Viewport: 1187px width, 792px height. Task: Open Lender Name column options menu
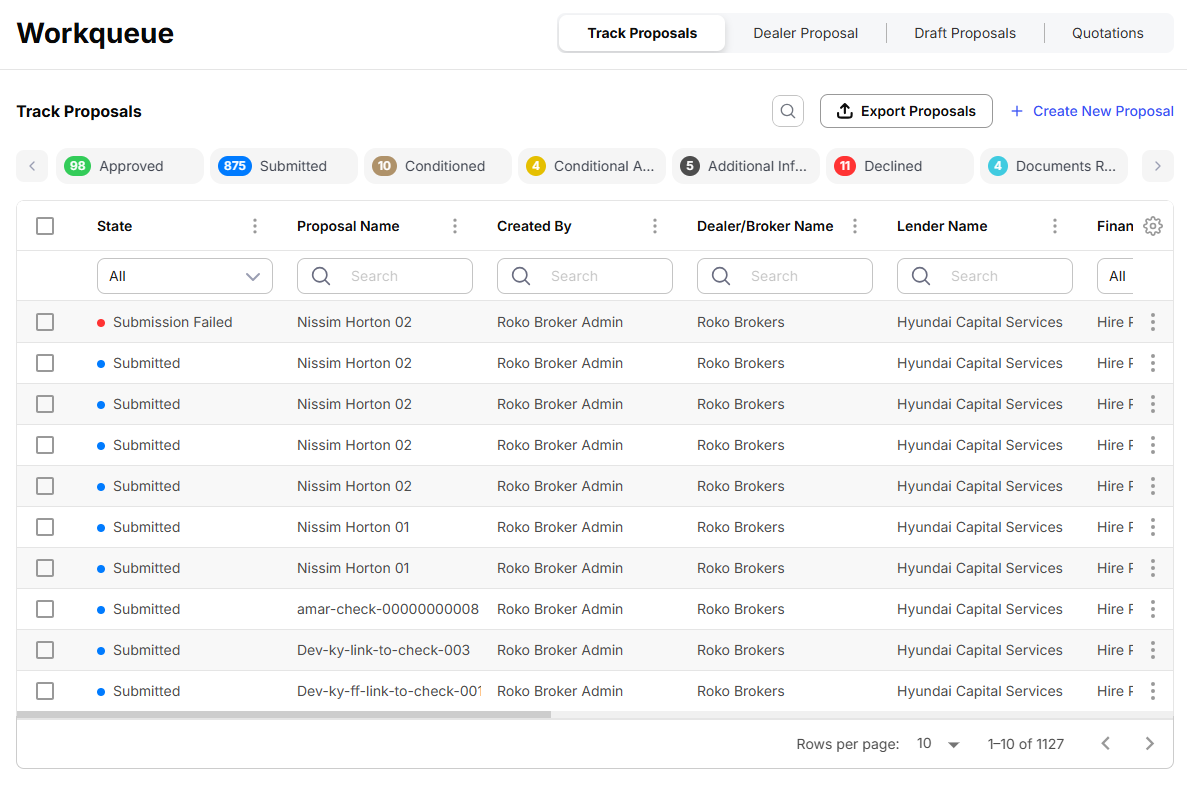point(1055,226)
